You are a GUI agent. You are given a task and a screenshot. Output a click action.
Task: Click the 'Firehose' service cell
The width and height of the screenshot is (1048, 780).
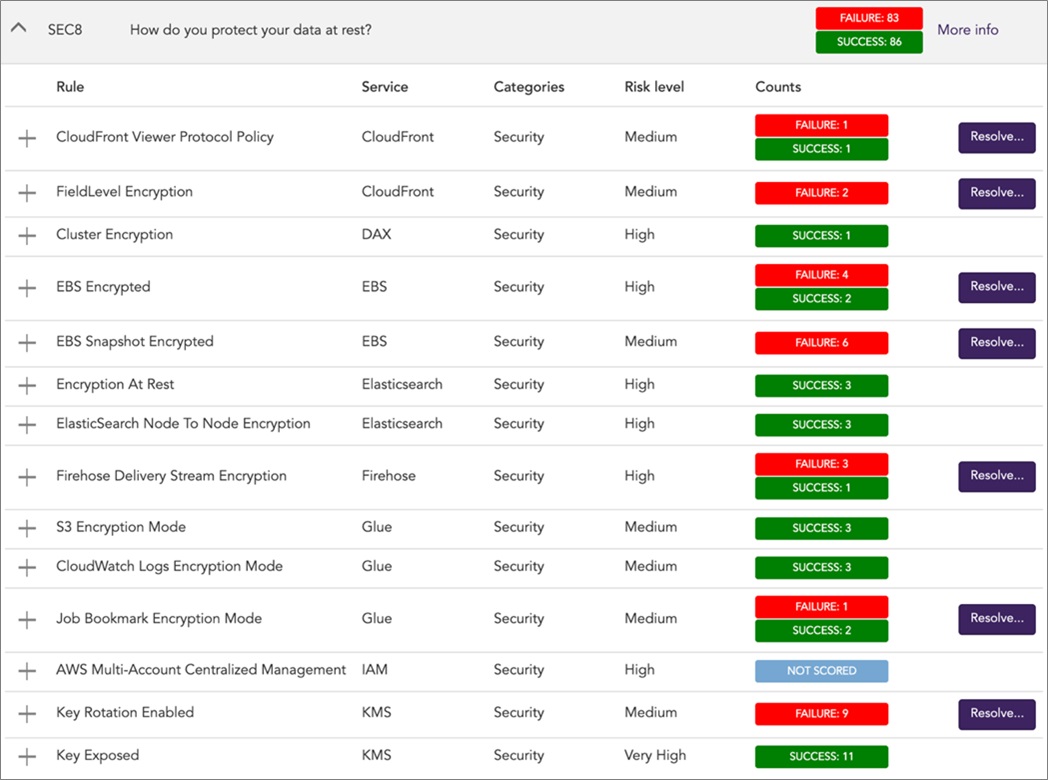(x=388, y=476)
